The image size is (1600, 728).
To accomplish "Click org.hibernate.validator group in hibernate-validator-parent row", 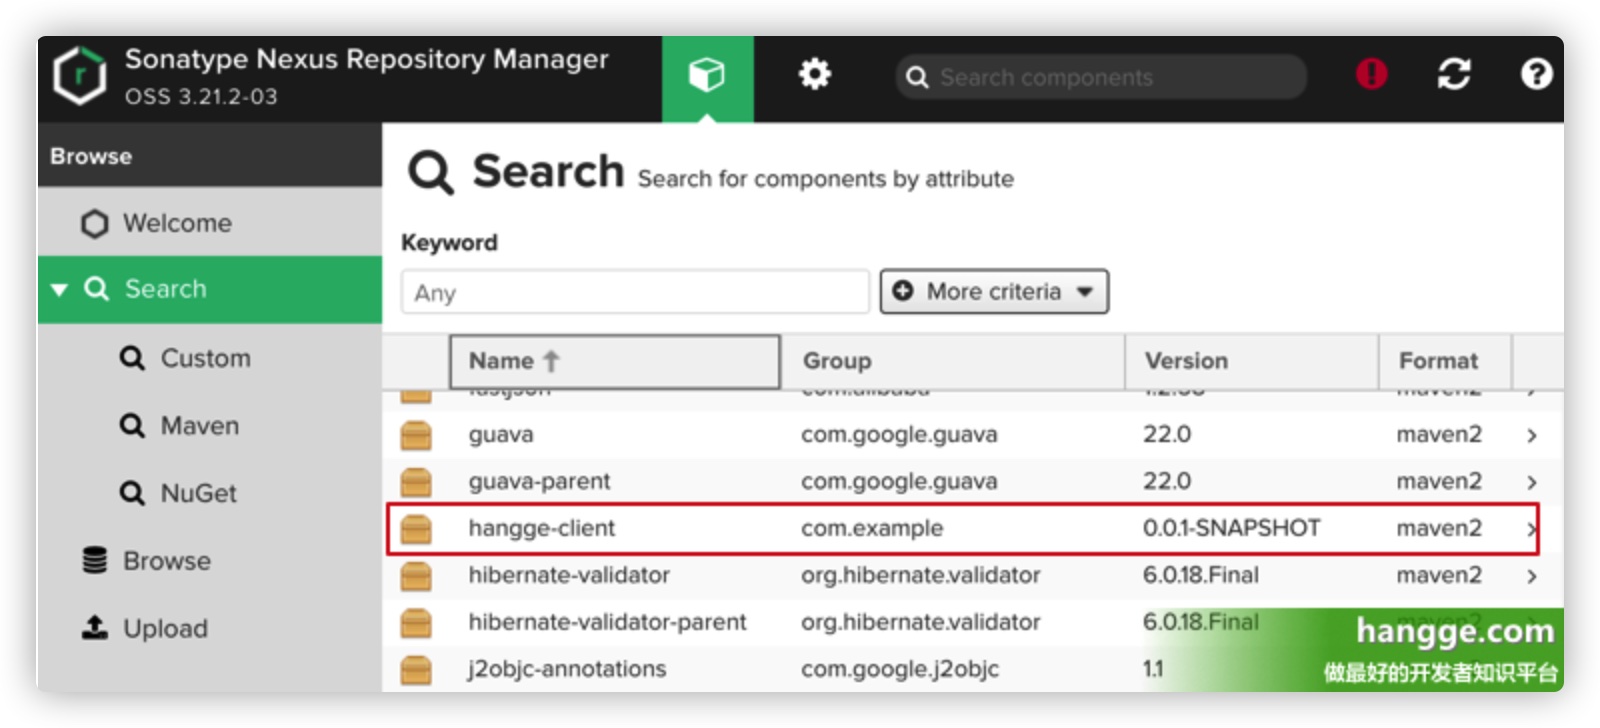I will coord(920,623).
